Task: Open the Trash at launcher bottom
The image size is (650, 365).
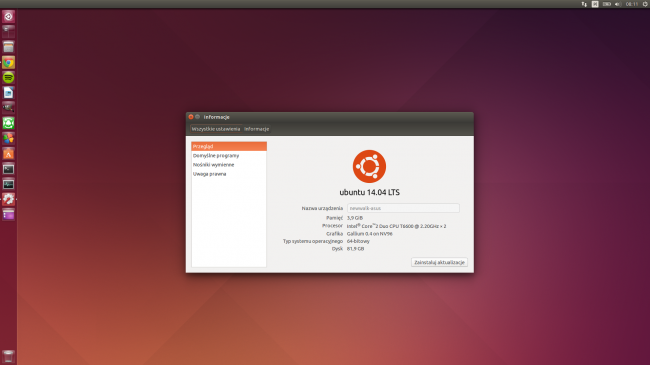Action: click(8, 356)
